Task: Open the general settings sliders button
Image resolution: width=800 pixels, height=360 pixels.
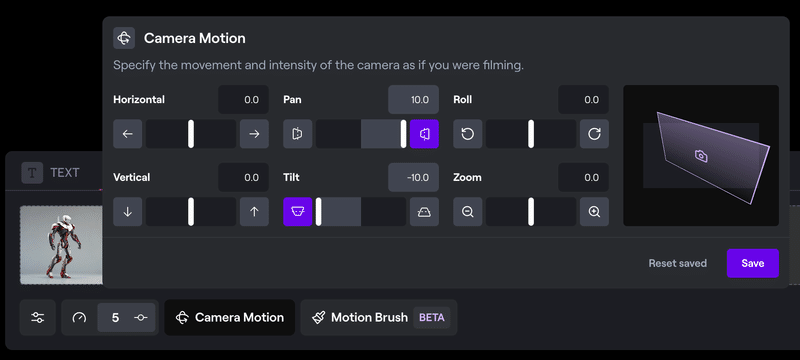Action: tap(37, 318)
